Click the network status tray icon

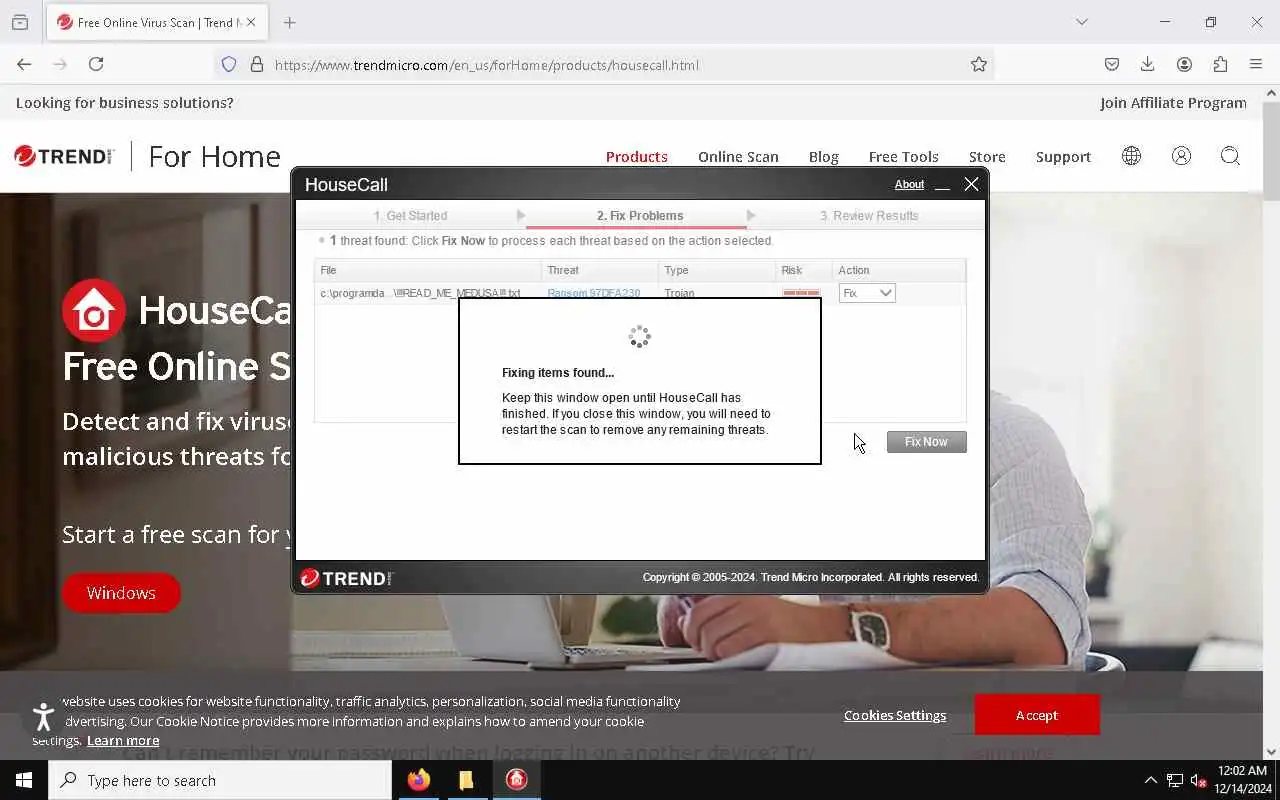coord(1175,780)
